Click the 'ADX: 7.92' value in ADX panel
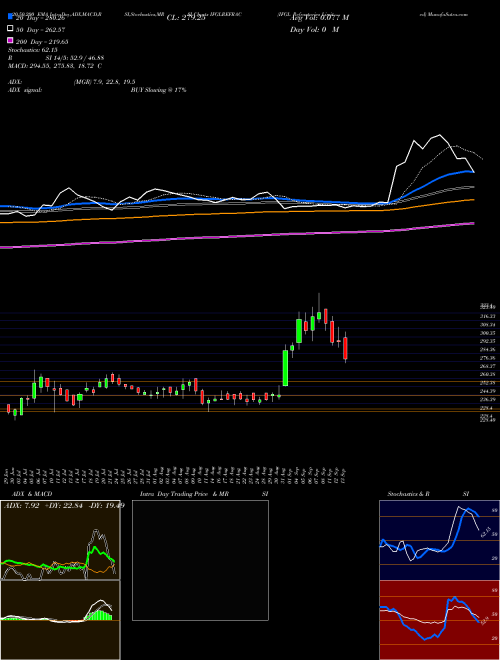This screenshot has height=660, width=500. pyautogui.click(x=21, y=506)
